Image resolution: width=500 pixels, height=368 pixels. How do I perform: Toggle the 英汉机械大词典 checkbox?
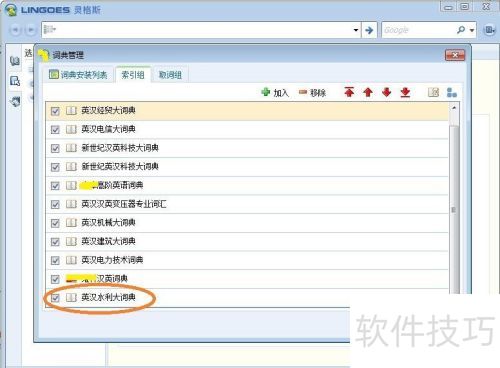pyautogui.click(x=55, y=223)
